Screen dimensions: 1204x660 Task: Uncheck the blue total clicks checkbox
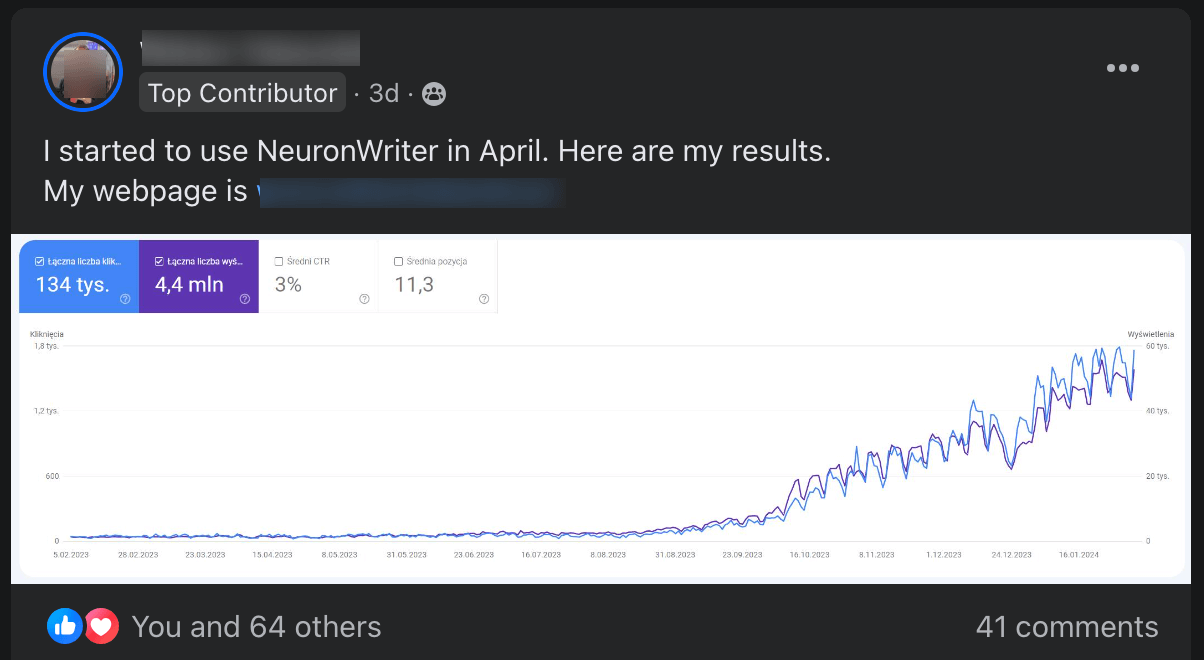click(39, 261)
